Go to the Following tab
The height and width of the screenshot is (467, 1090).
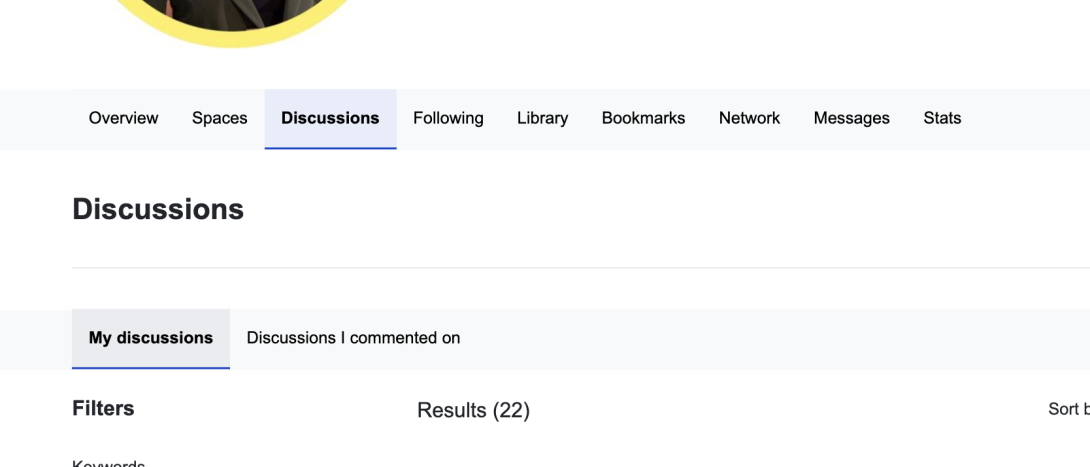click(x=448, y=118)
